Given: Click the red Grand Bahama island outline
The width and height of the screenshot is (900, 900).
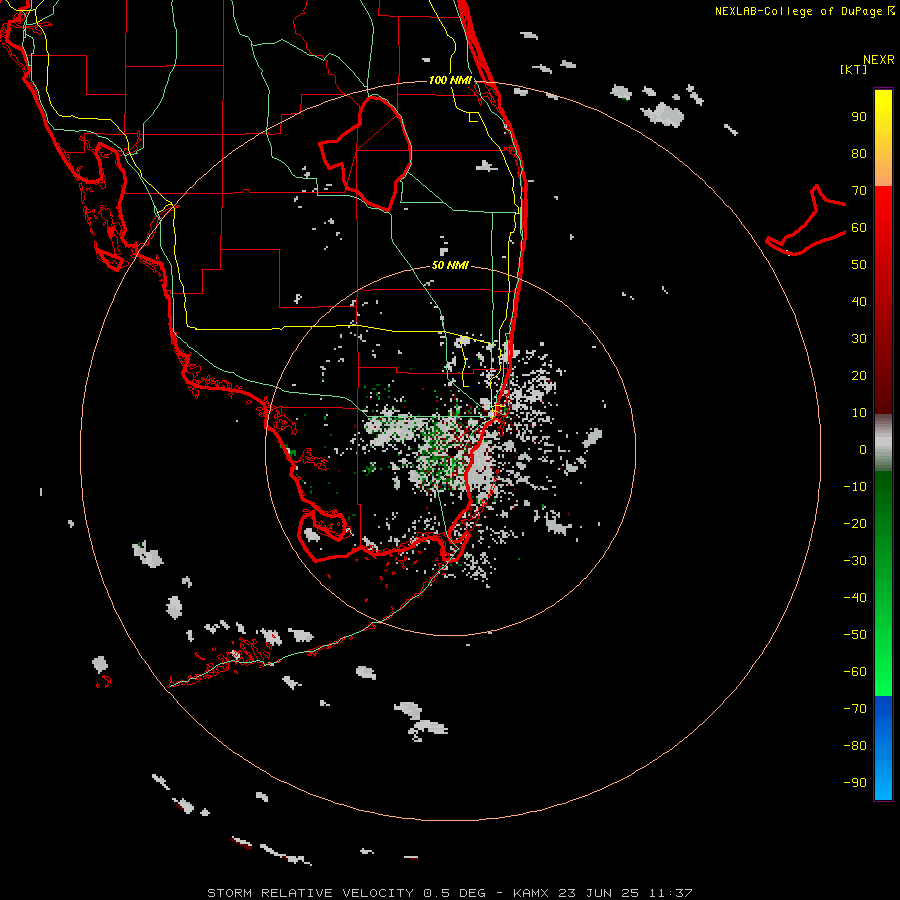Looking at the screenshot, I should click(806, 221).
